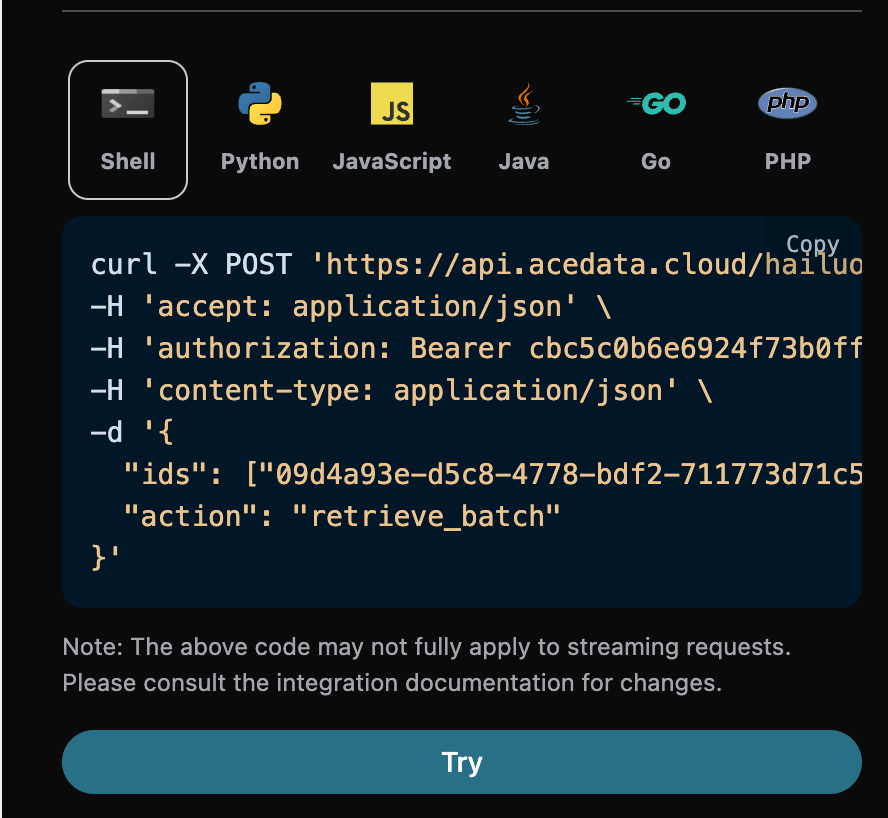Click the Java coffee cup icon
888x818 pixels.
tap(523, 104)
